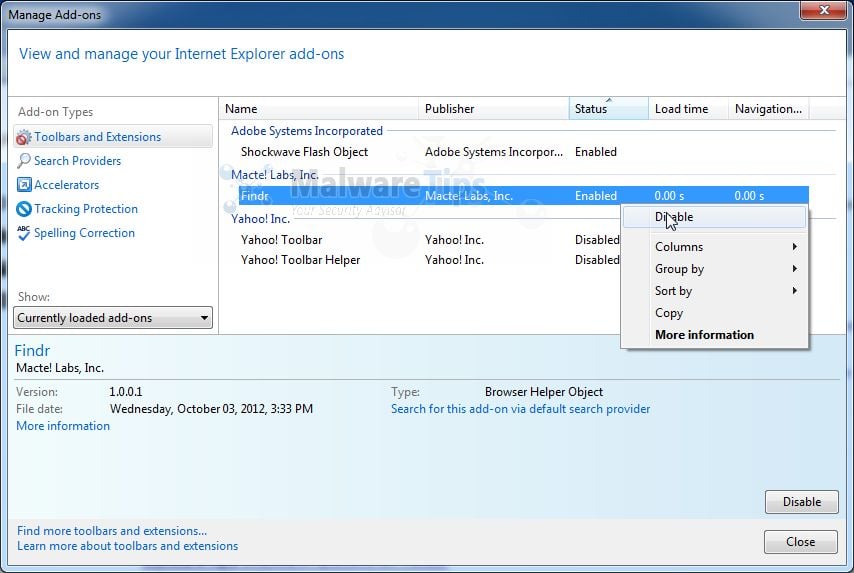
Task: Click the Sort by submenu arrow
Action: (x=795, y=291)
